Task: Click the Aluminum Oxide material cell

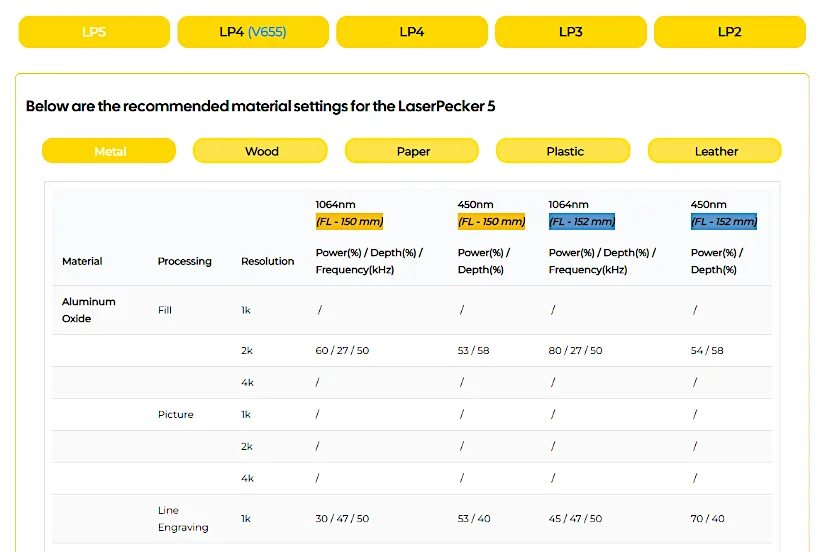Action: coord(88,310)
